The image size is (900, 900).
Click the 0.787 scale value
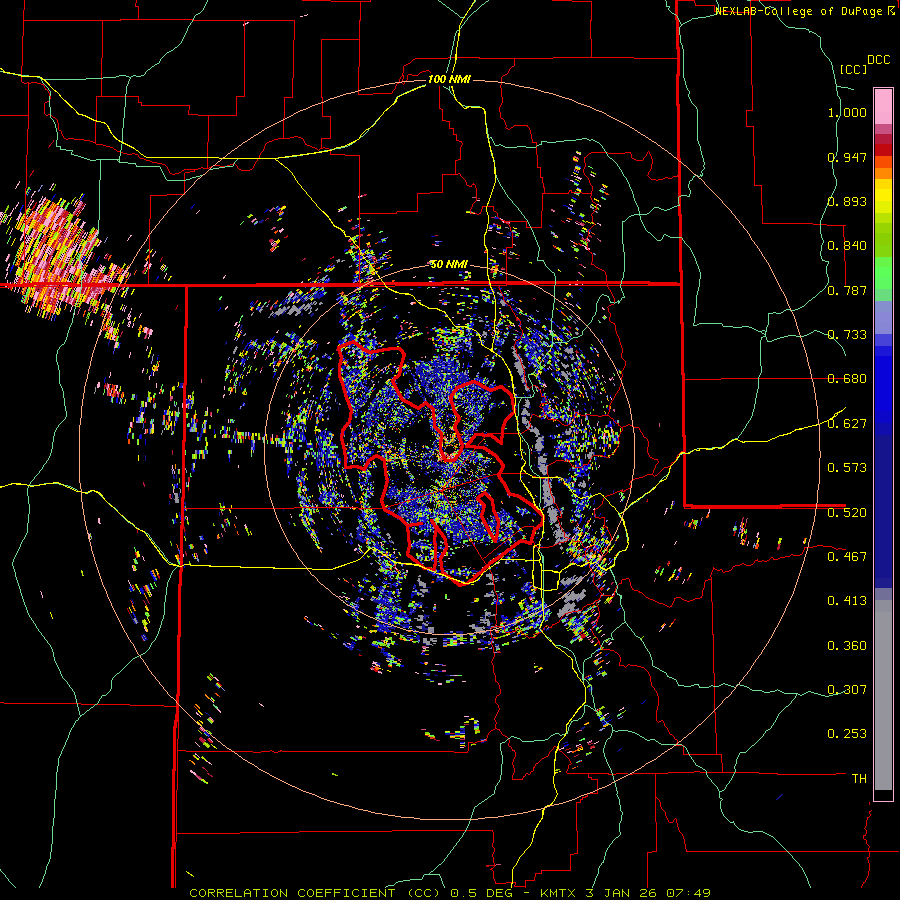847,290
